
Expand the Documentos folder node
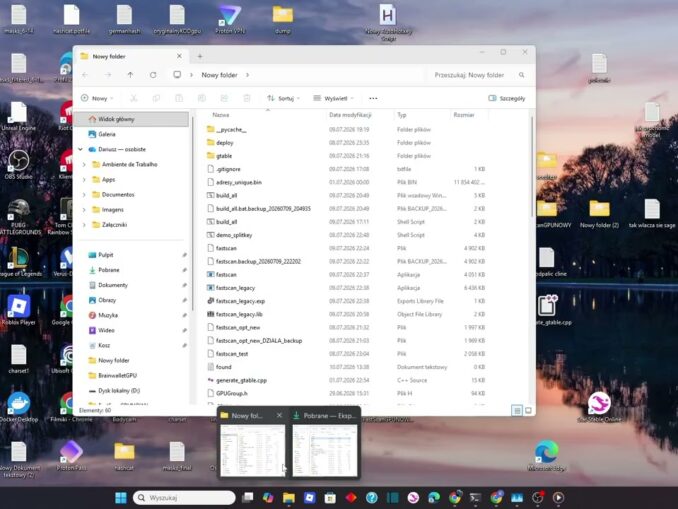tap(84, 195)
